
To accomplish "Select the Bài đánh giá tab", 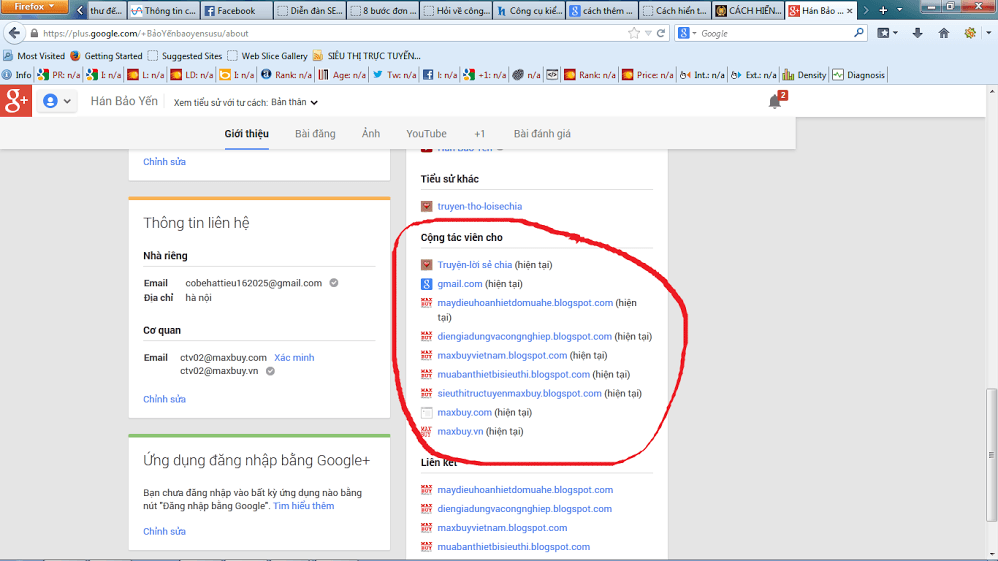I will pos(542,134).
